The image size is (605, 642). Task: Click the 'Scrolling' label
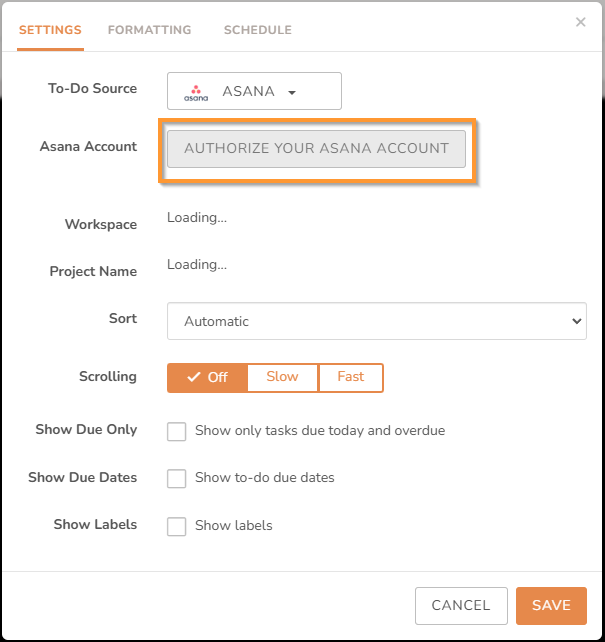coord(108,377)
